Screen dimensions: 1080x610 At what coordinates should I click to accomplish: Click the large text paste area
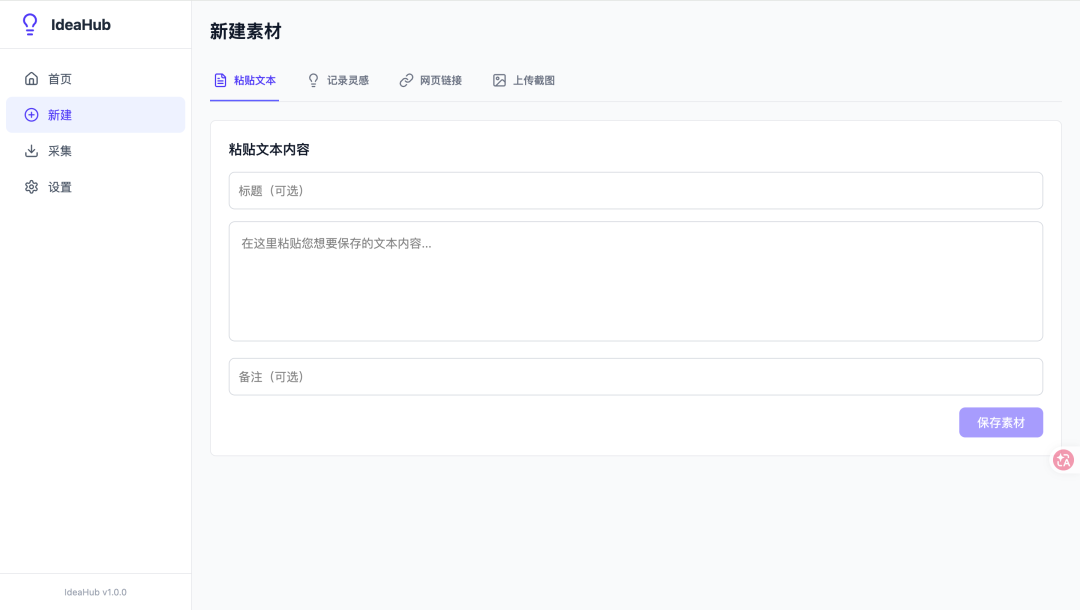(x=635, y=280)
